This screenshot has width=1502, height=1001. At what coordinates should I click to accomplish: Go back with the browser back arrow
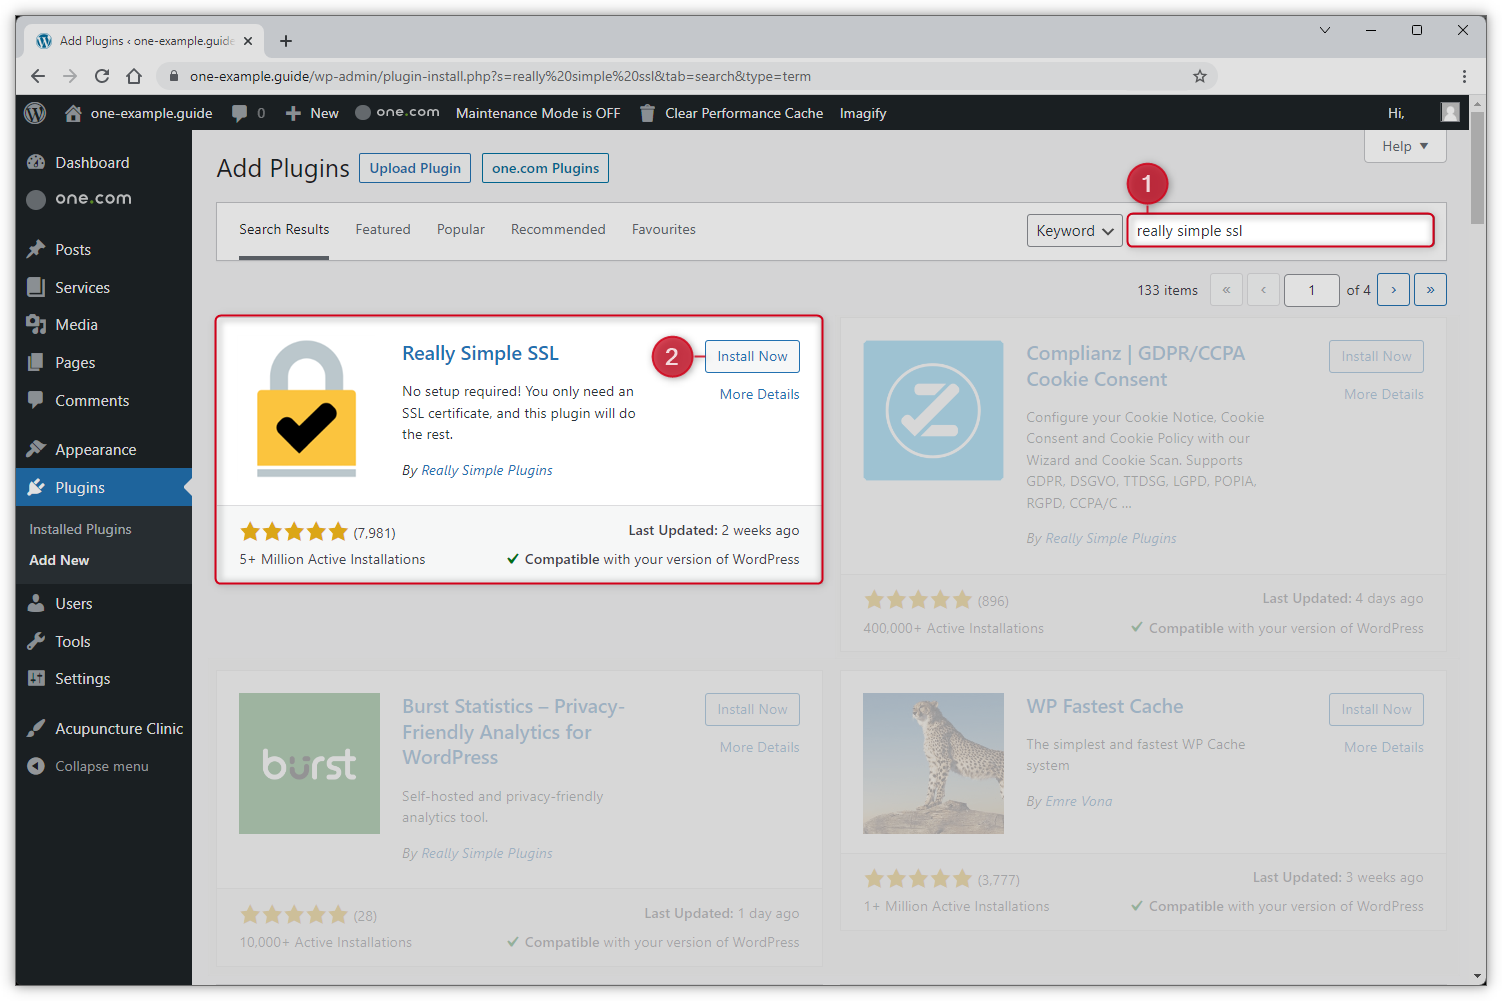click(x=38, y=76)
